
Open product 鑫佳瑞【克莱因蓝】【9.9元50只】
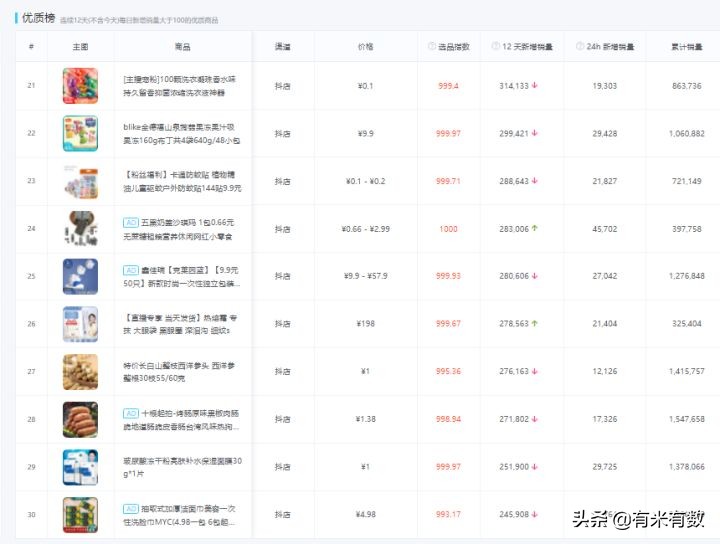pos(181,277)
